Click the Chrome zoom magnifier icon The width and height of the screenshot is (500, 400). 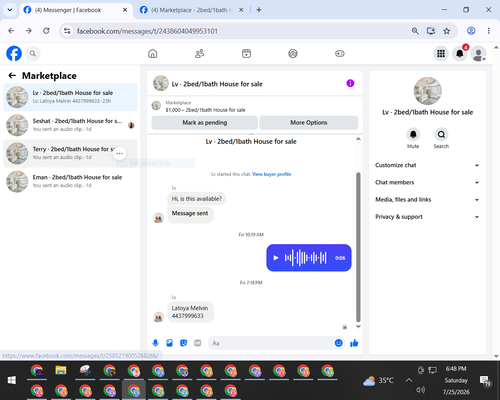click(x=415, y=31)
